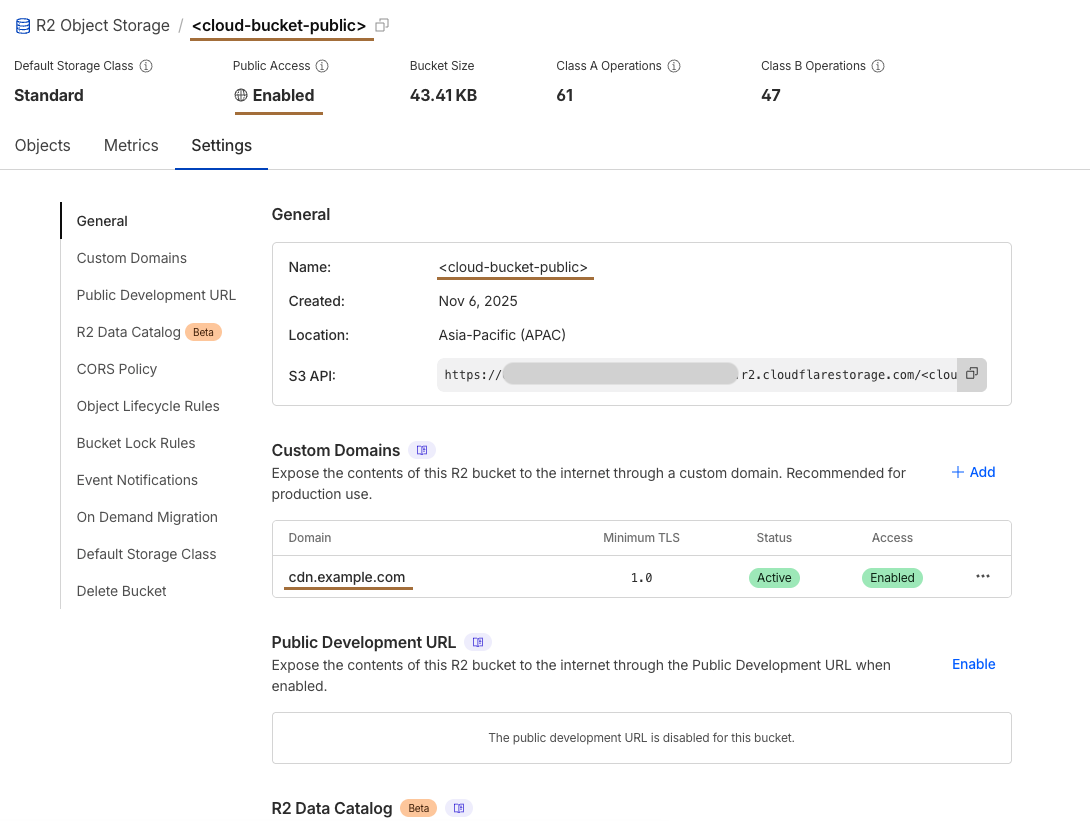Click the cdn.example.com domain entry

[x=347, y=577]
